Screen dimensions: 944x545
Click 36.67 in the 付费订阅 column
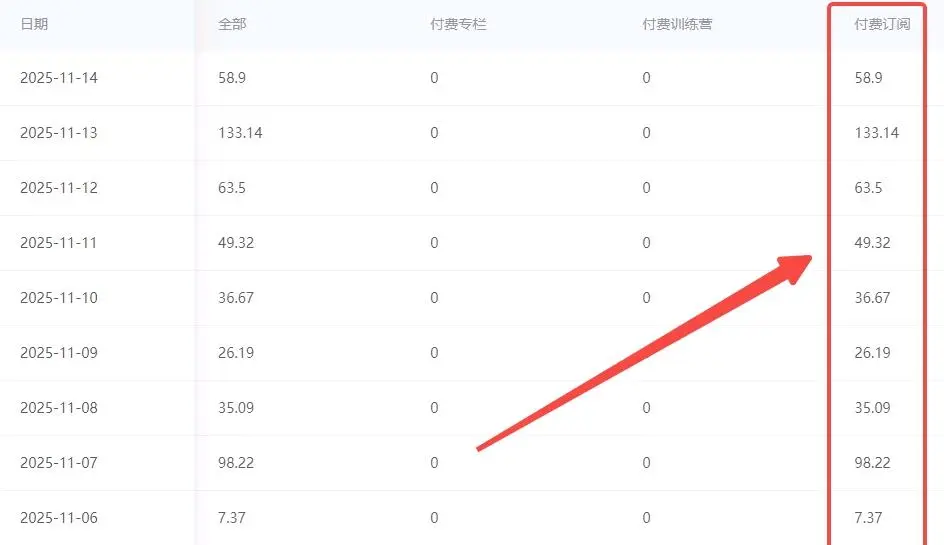873,298
